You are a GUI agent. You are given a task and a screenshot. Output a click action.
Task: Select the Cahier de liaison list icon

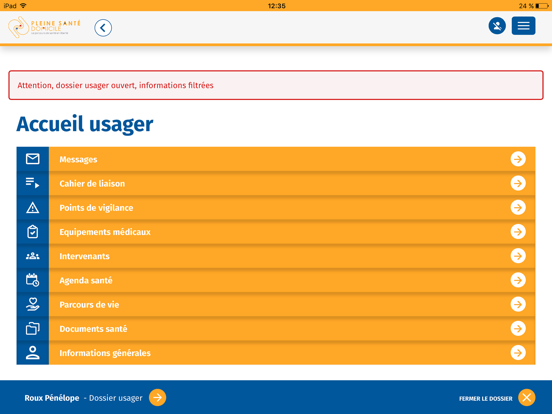pos(33,183)
